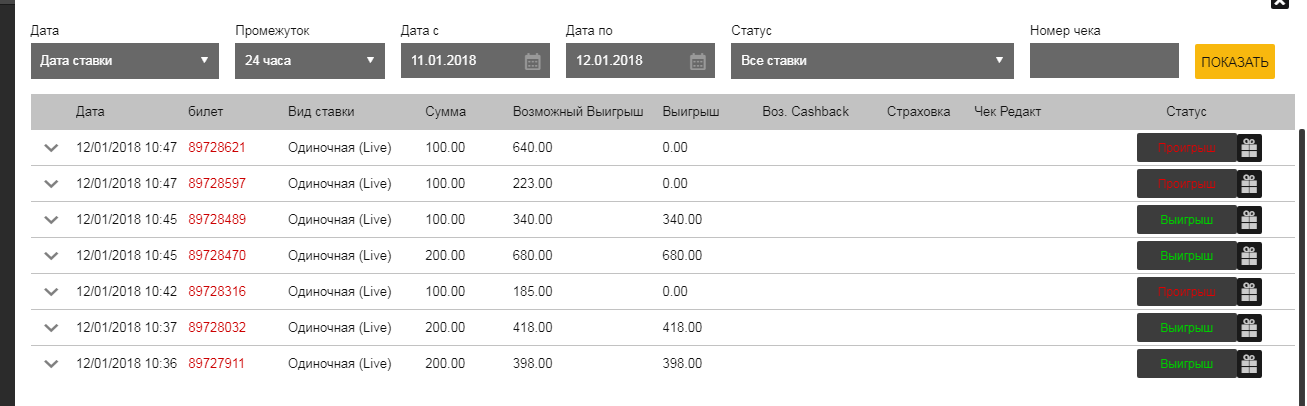Click gift icon for ticket 89727911
The image size is (1307, 406).
pyautogui.click(x=1249, y=364)
